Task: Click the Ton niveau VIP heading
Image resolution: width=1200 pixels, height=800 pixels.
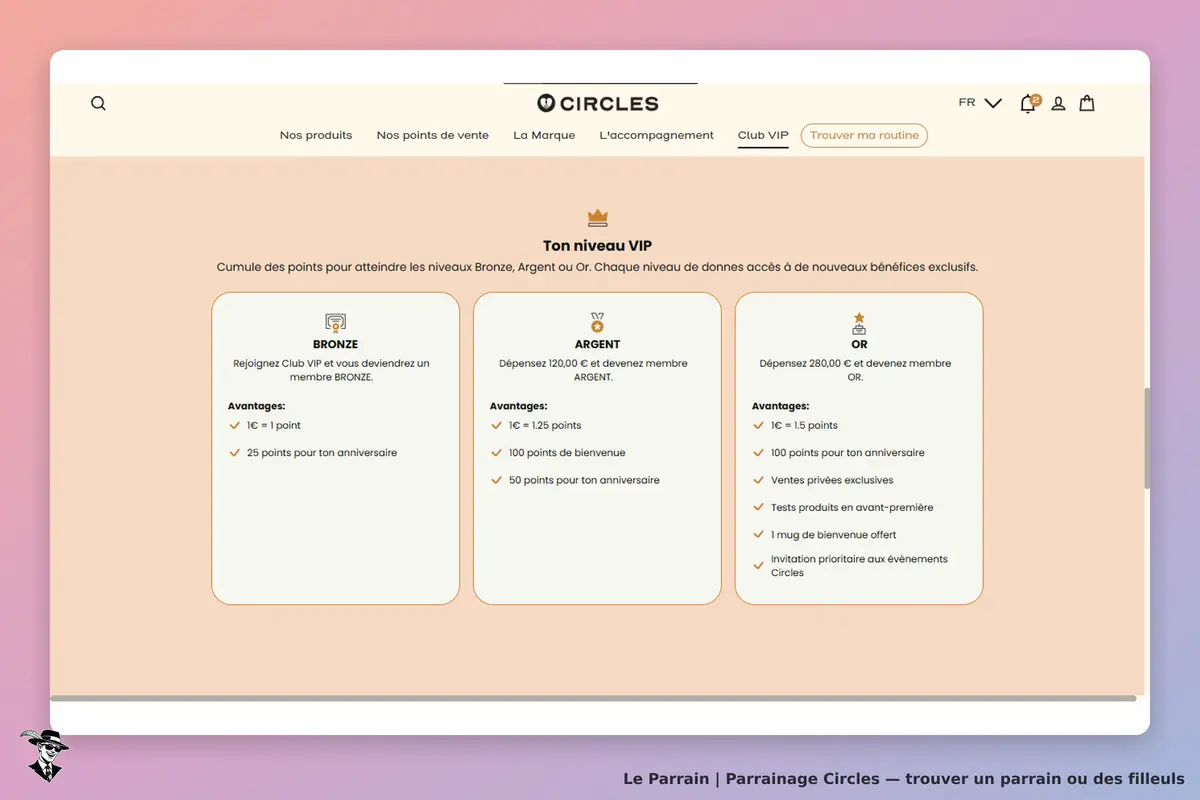Action: click(598, 245)
